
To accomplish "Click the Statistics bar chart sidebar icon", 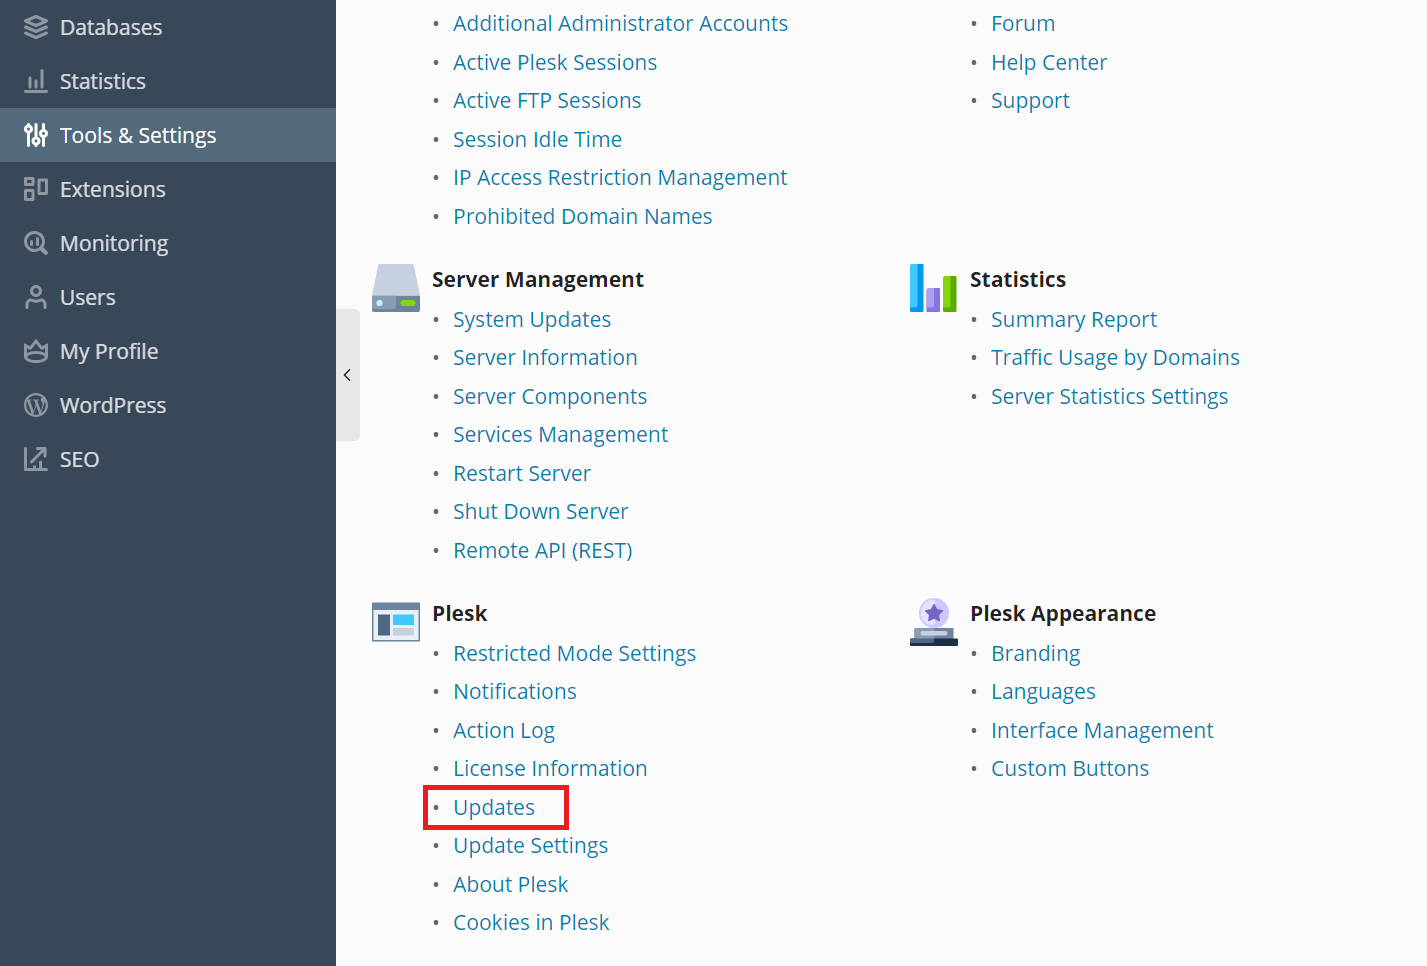I will pos(36,81).
